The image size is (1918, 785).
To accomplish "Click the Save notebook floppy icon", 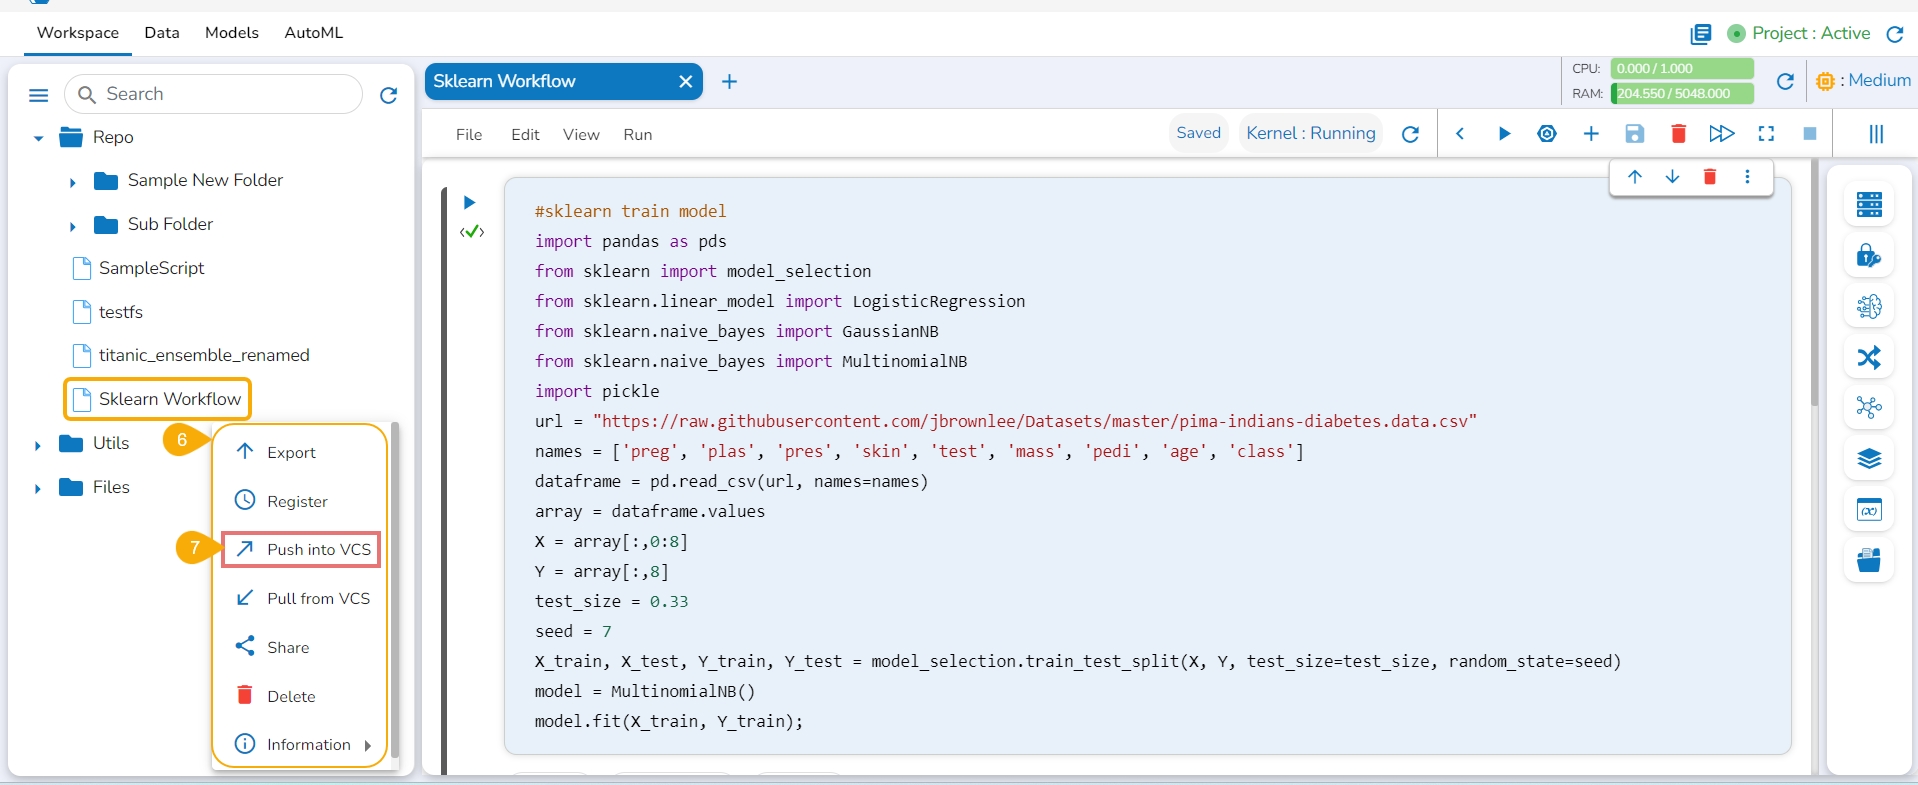I will pos(1634,134).
